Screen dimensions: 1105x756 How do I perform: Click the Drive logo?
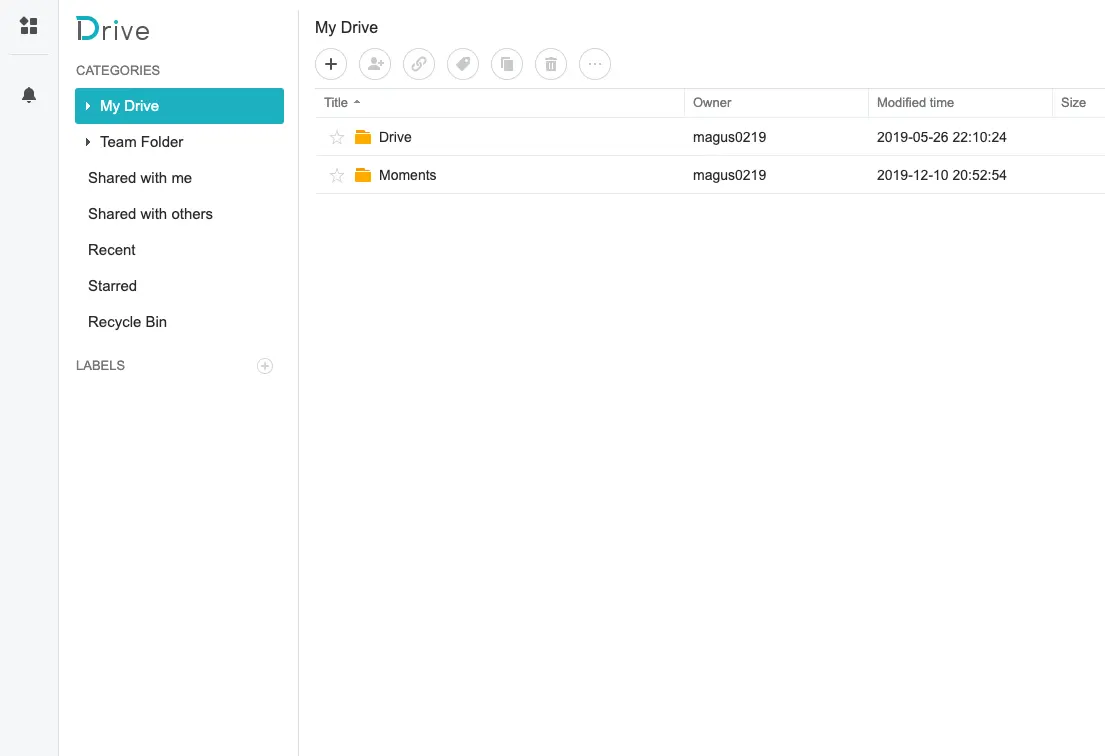[x=113, y=29]
